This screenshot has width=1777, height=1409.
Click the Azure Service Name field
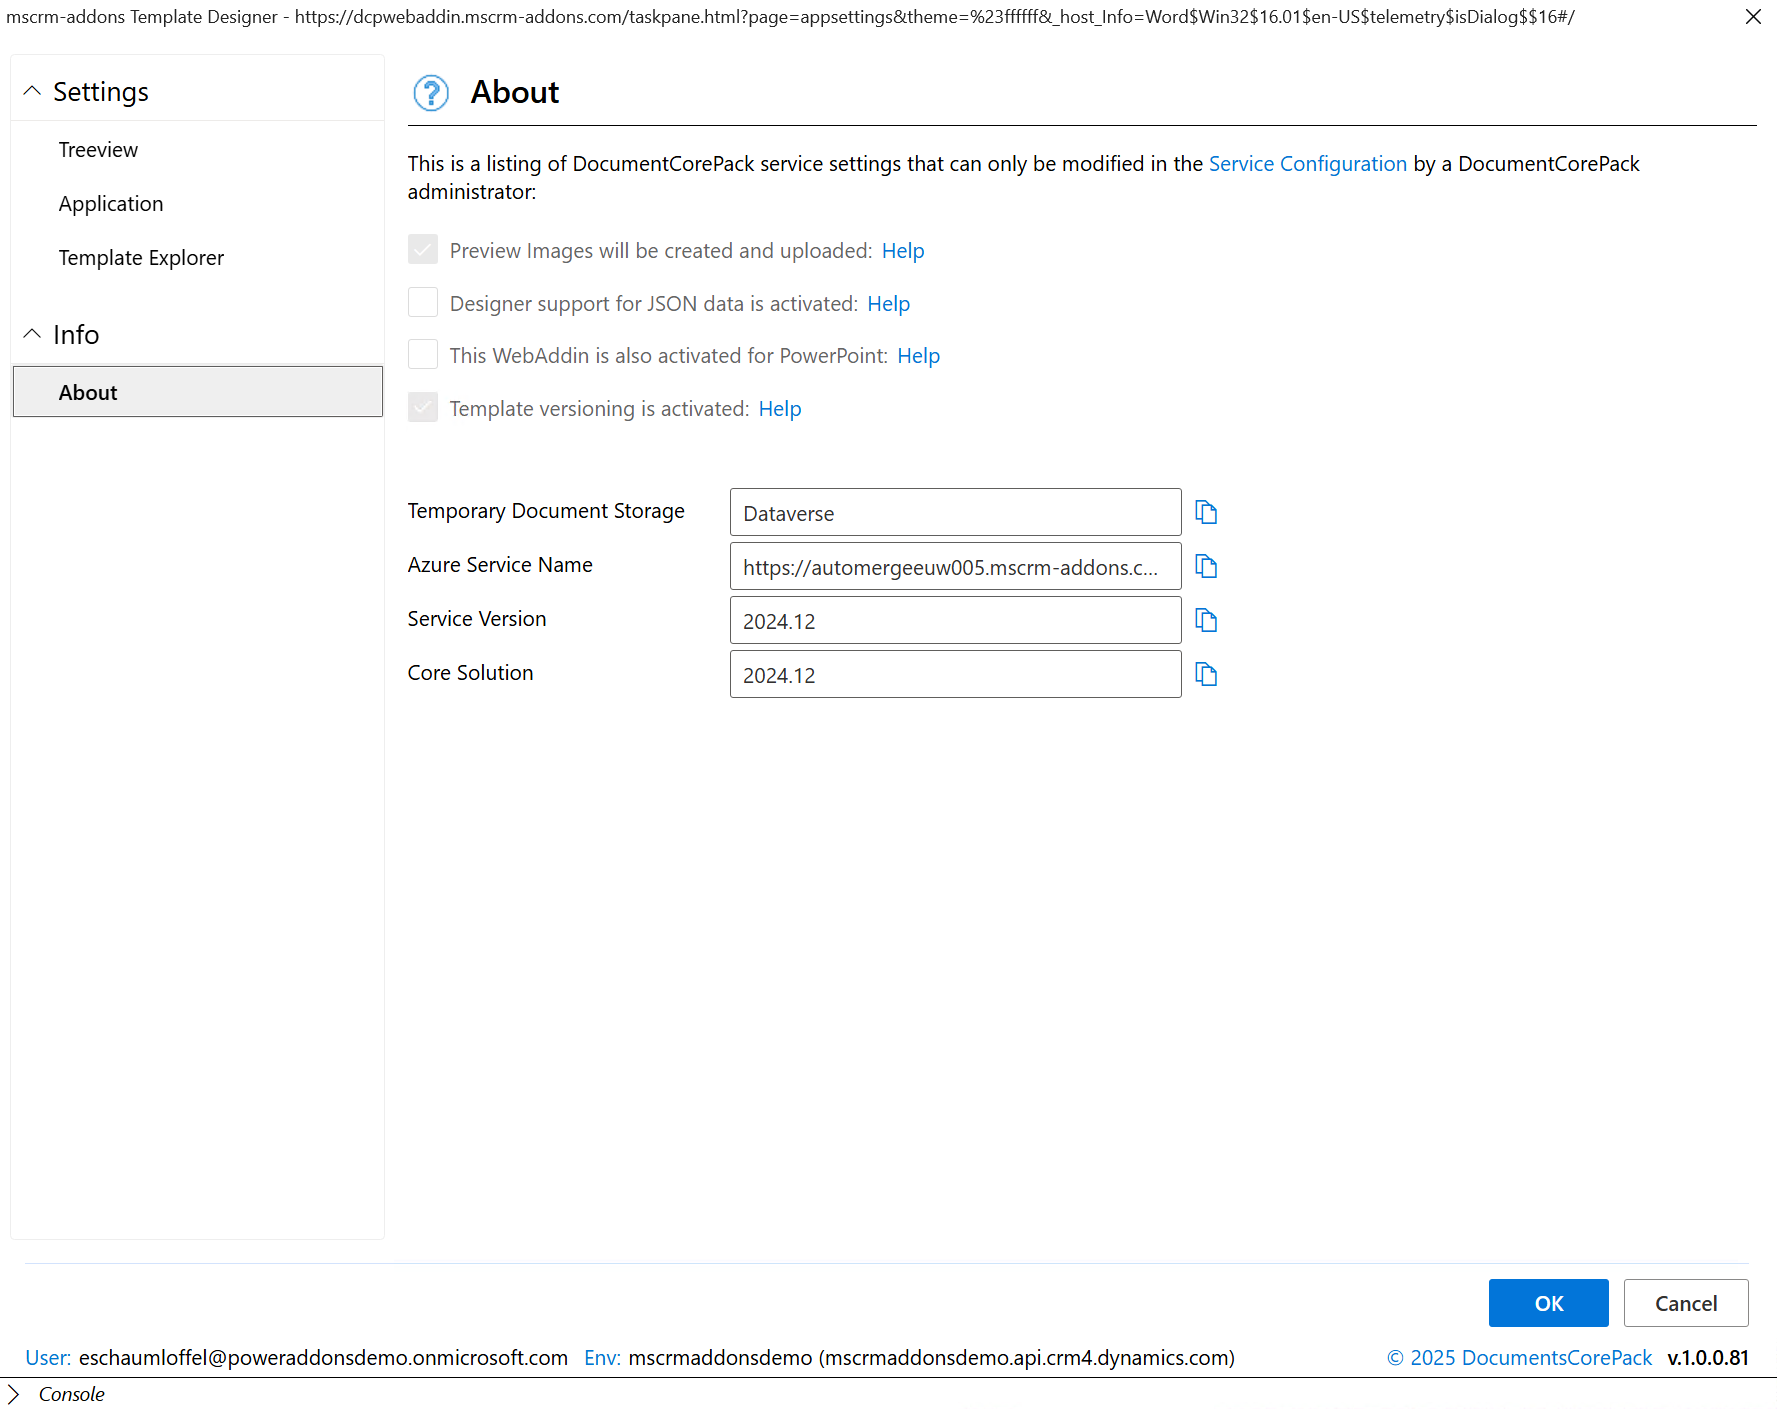pyautogui.click(x=955, y=567)
